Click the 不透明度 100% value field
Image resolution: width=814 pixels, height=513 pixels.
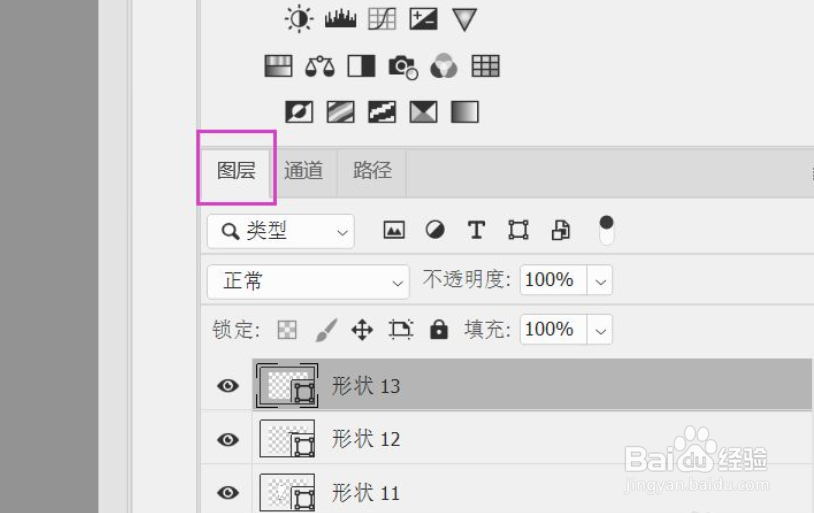coord(553,280)
